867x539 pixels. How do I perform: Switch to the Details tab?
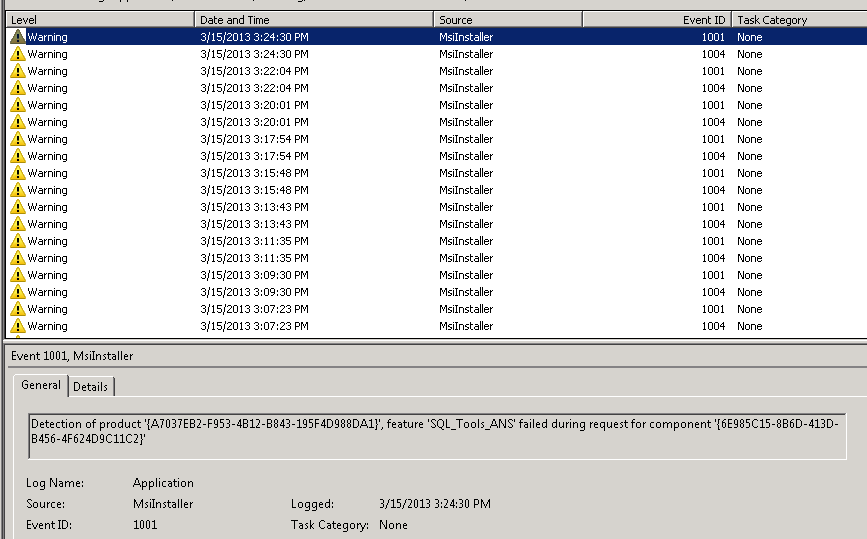pyautogui.click(x=91, y=387)
